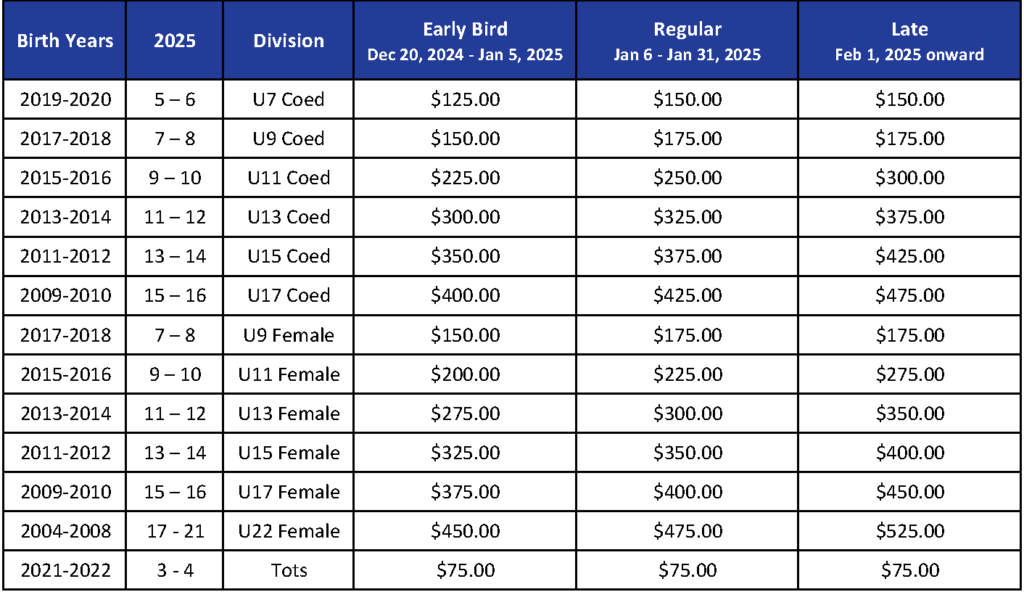Screen dimensions: 1024x592
Task: Click the 2004-2008 birth years cell
Action: [x=65, y=531]
